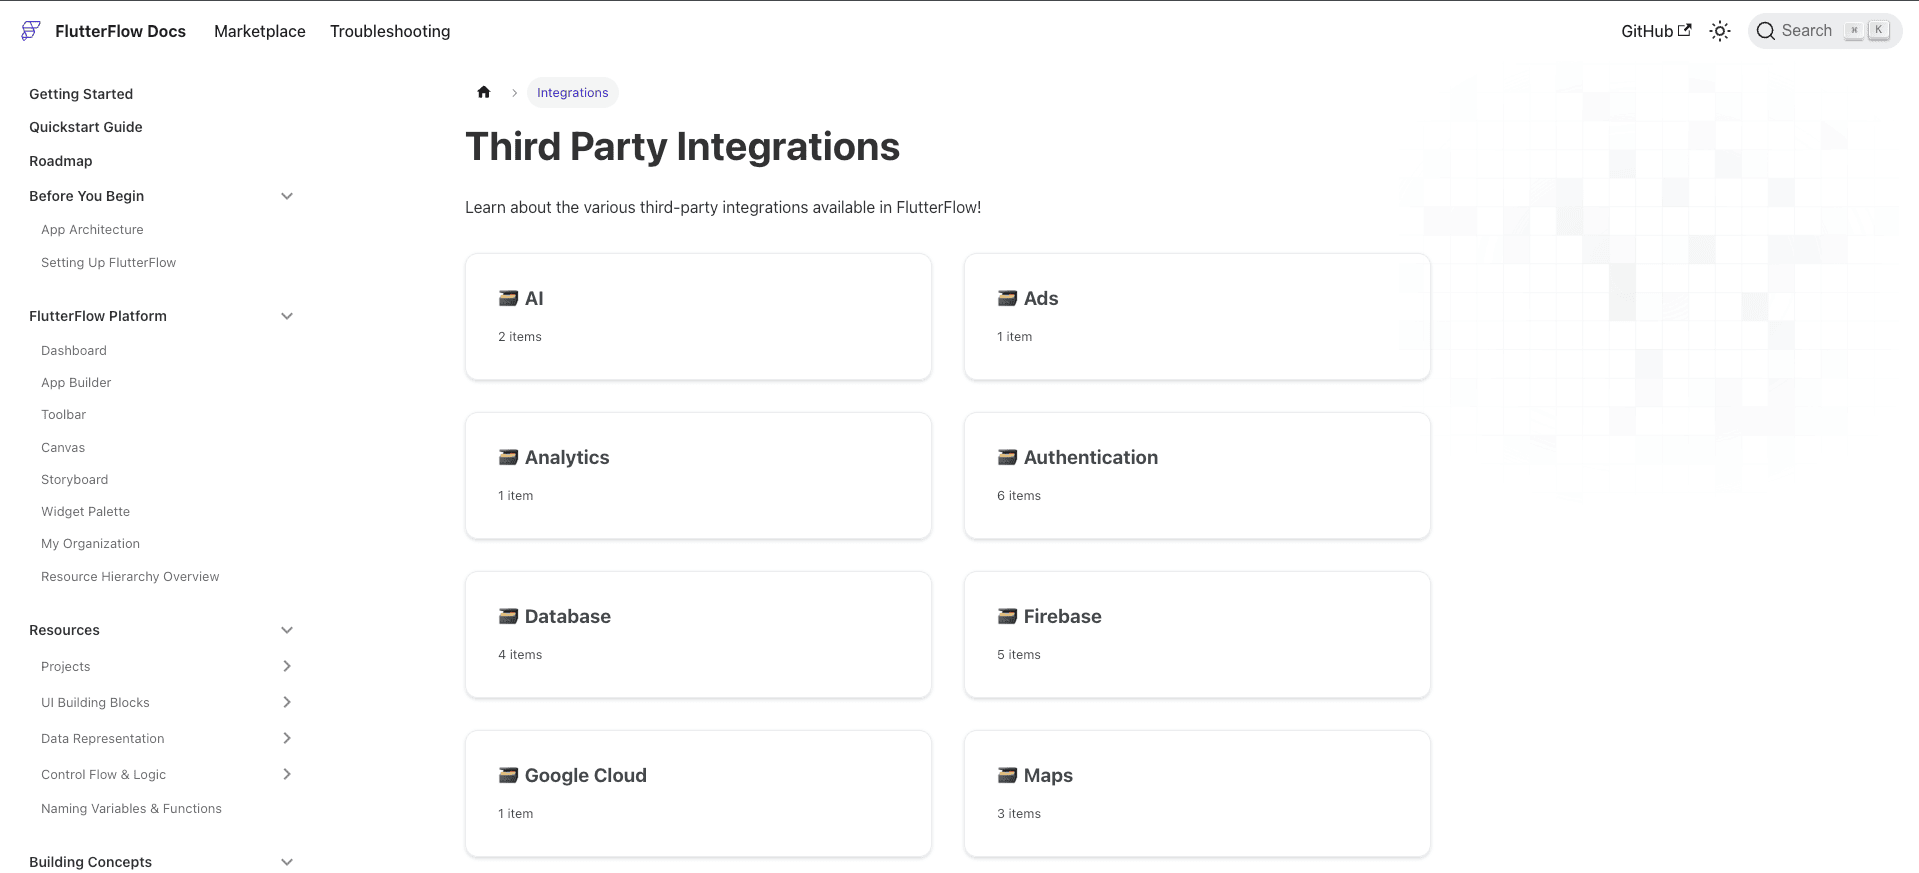Open the Projects sidebar item
This screenshot has height=873, width=1919.
[x=66, y=666]
